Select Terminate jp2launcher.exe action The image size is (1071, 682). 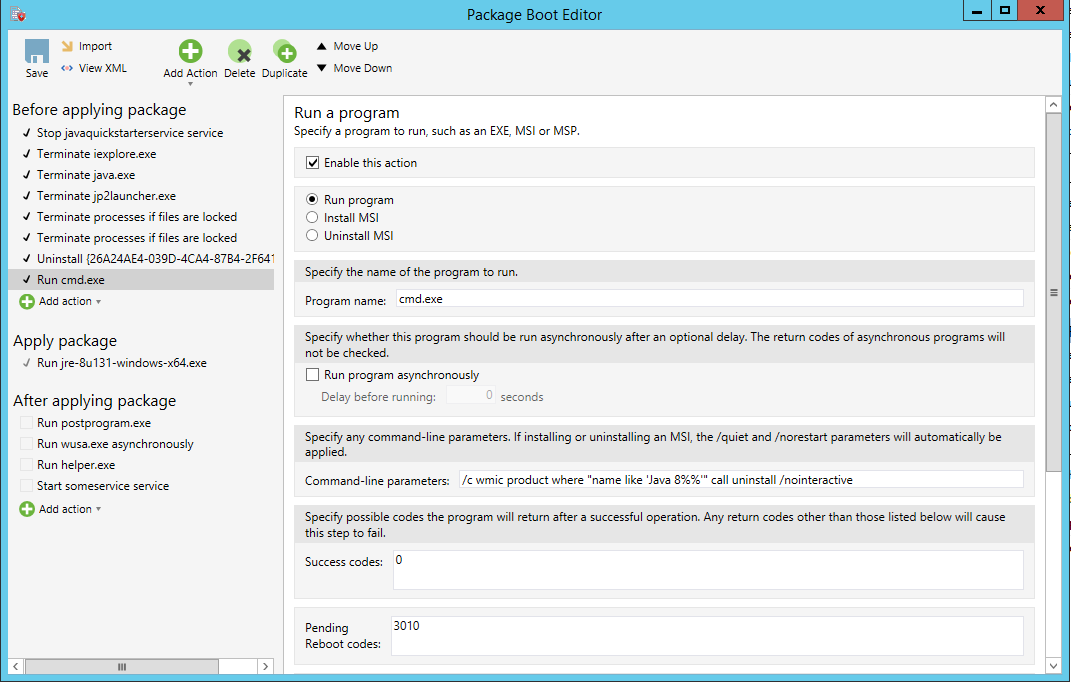[x=106, y=195]
